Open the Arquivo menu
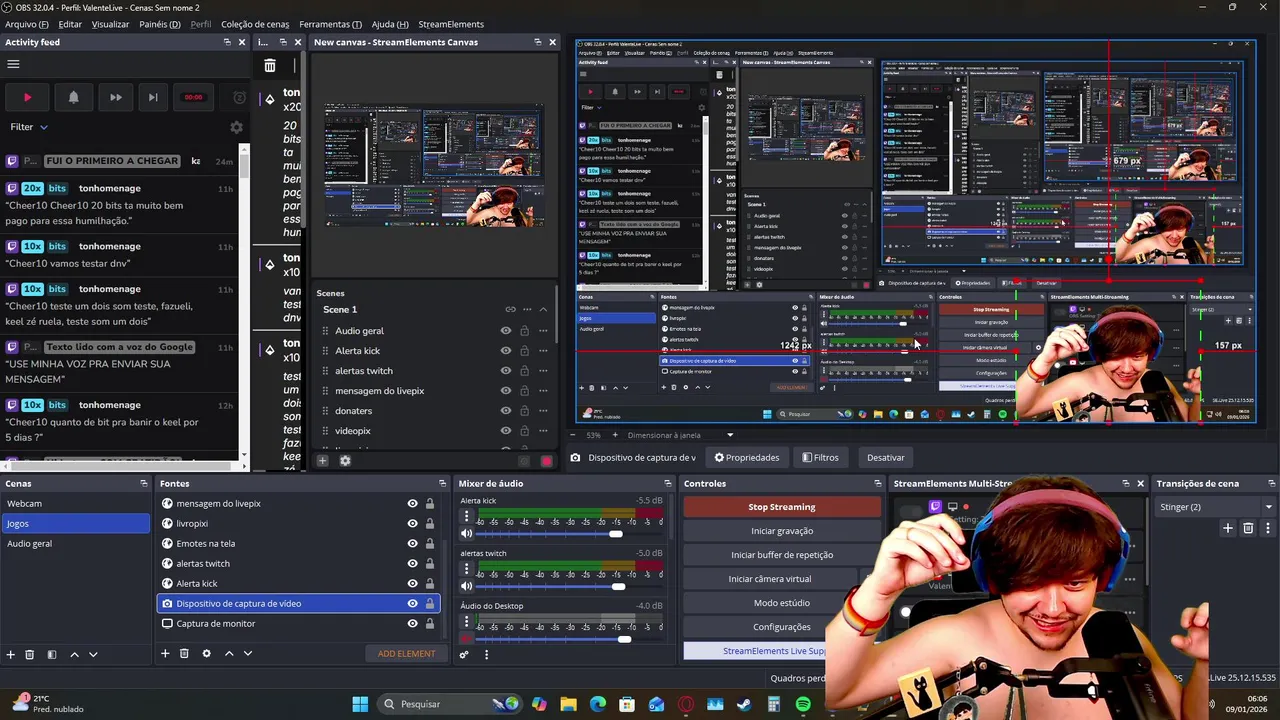The height and width of the screenshot is (720, 1280). [x=27, y=24]
